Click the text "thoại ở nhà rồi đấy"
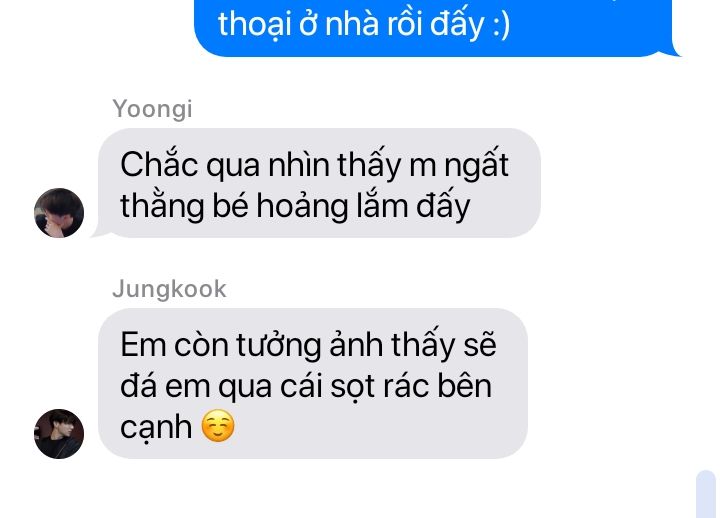This screenshot has width=720, height=518. coord(351,24)
